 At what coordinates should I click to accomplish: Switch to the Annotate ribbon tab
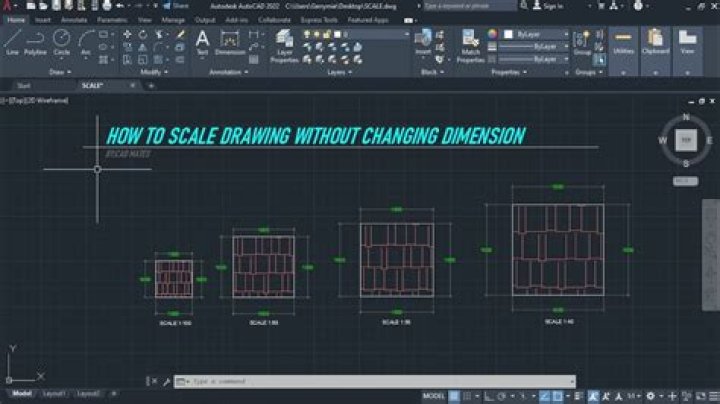coord(74,20)
